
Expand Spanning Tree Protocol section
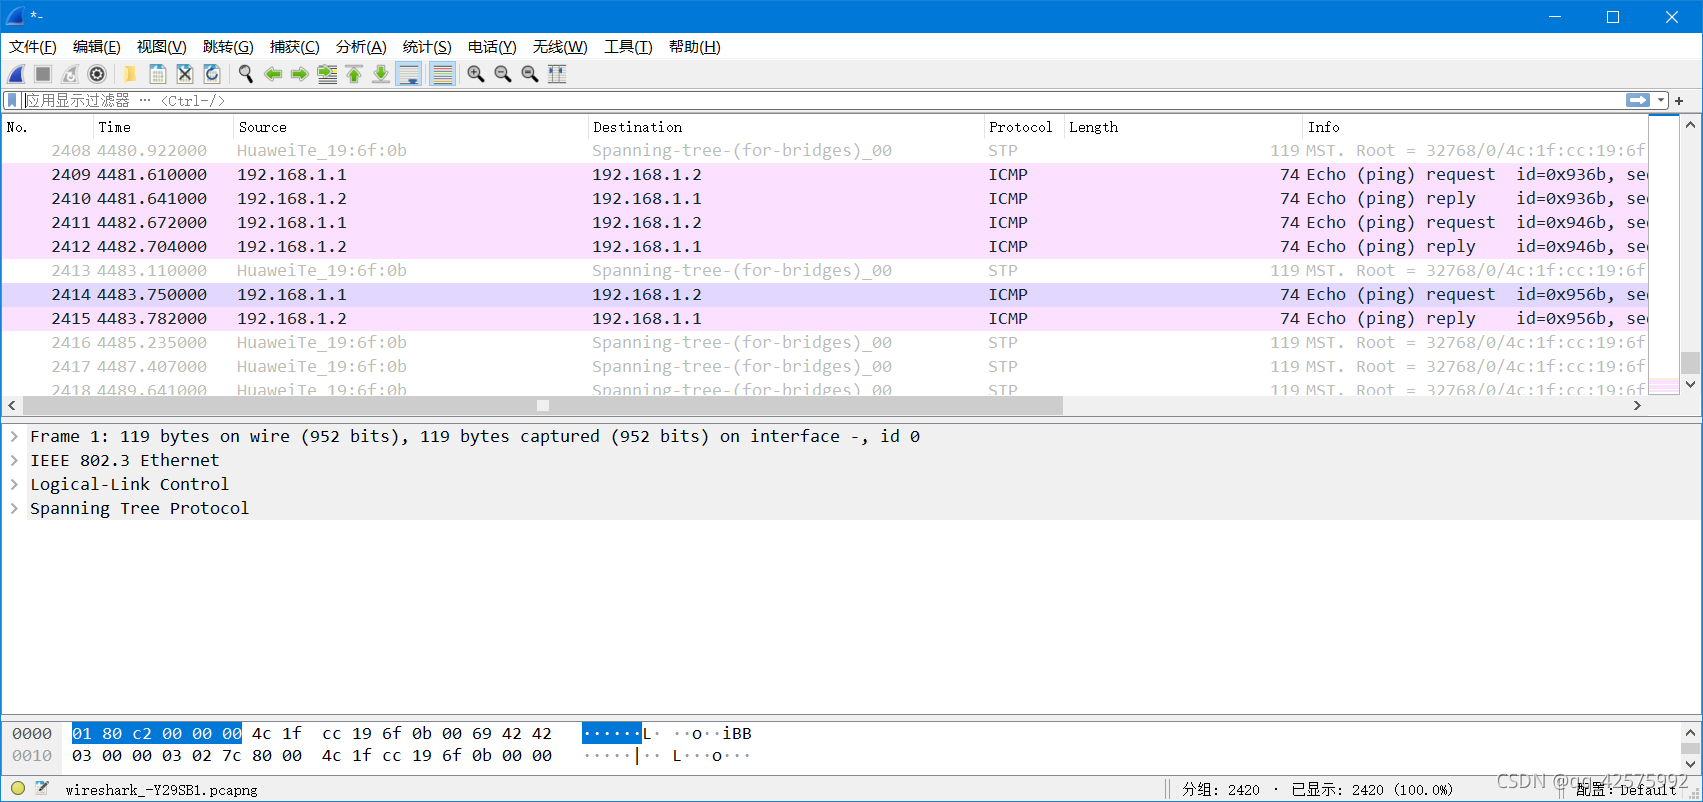14,509
